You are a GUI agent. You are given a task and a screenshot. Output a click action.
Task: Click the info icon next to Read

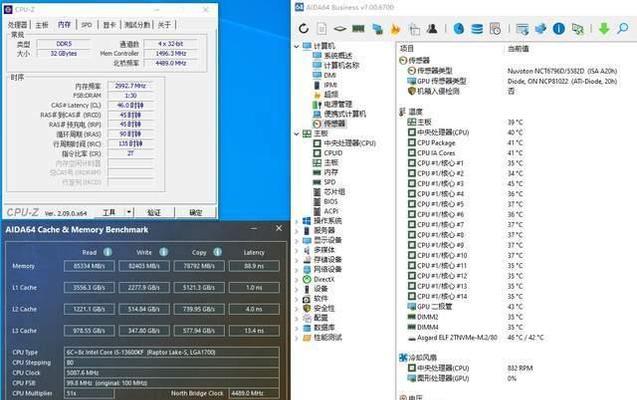pos(108,252)
